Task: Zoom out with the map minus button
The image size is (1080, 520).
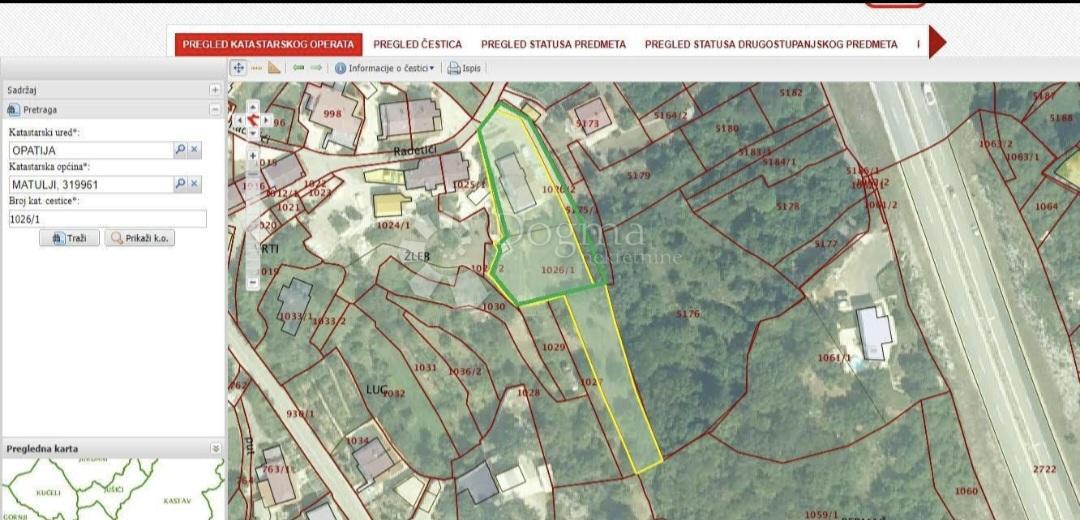Action: pos(253,282)
